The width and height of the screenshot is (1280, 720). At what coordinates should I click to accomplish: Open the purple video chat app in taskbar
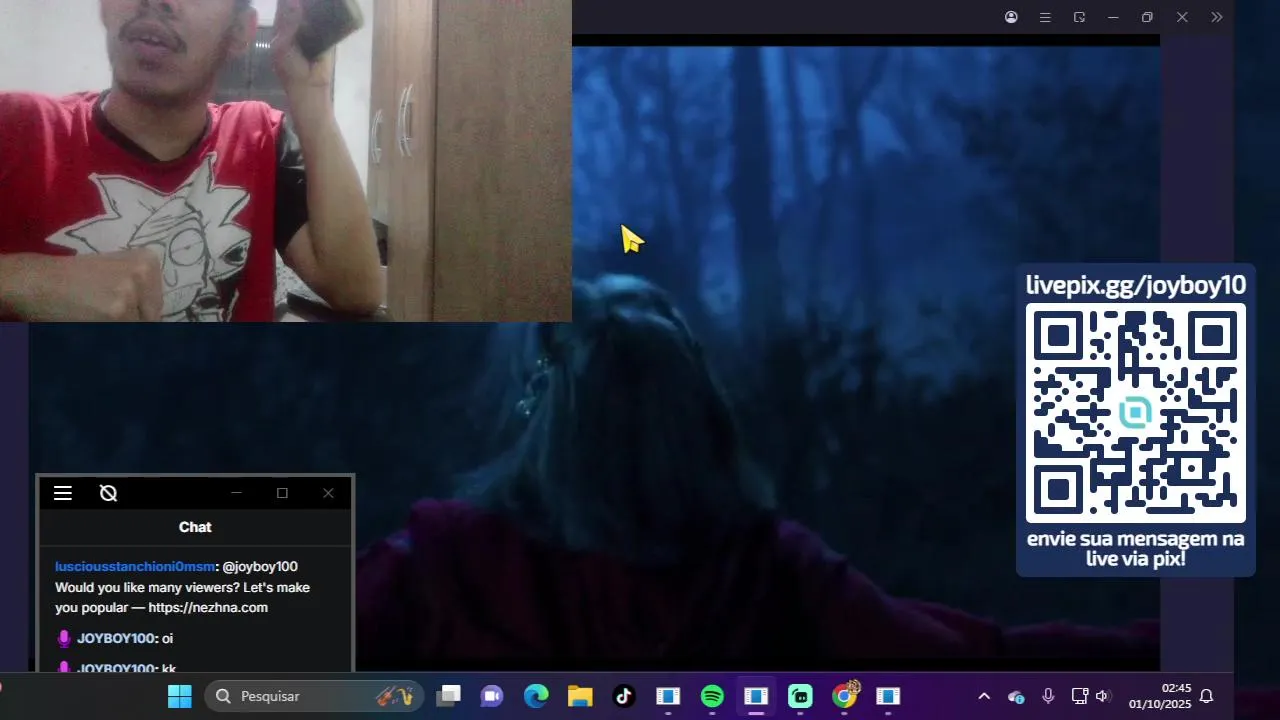pyautogui.click(x=491, y=696)
